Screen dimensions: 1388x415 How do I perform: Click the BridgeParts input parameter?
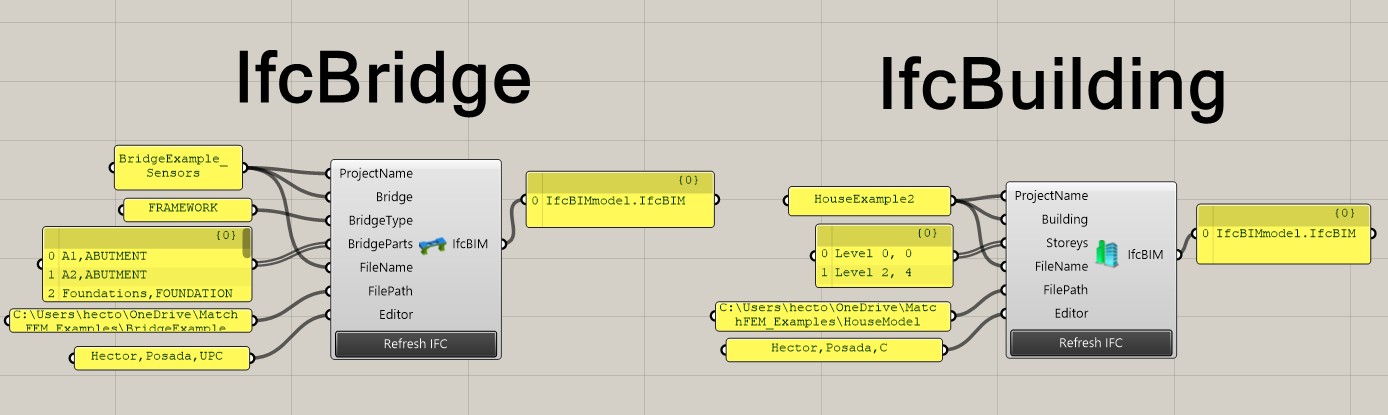click(380, 244)
